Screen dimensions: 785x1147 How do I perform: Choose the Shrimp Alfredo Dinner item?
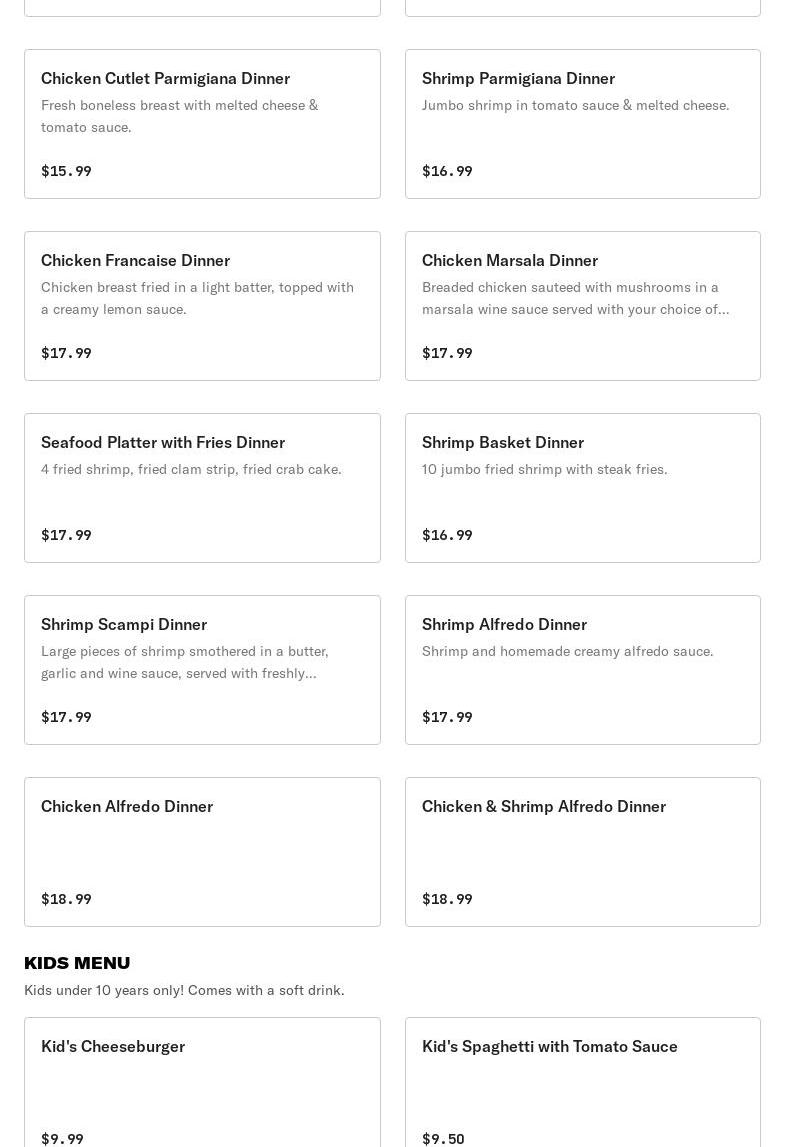[504, 624]
